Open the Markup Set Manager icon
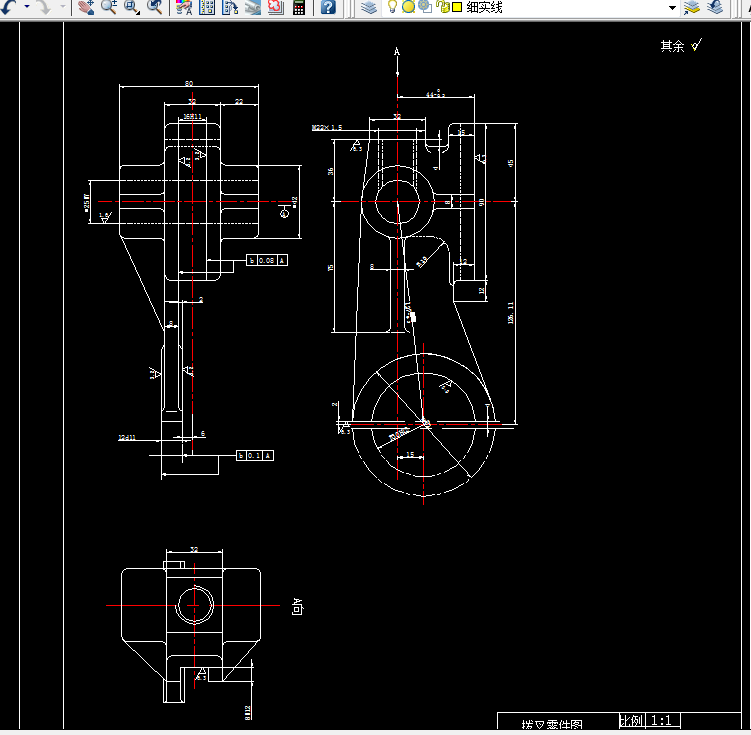Viewport: 751px width, 735px height. click(x=276, y=7)
